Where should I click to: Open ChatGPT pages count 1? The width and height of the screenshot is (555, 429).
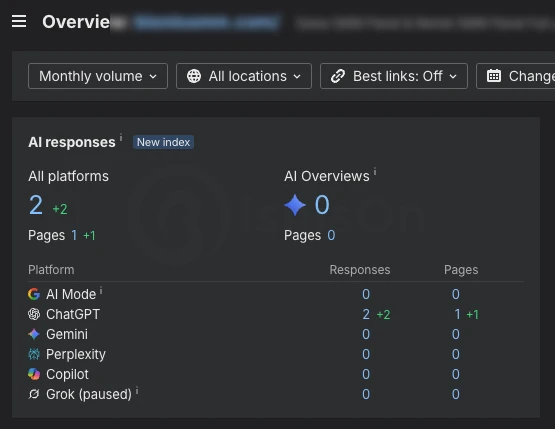pyautogui.click(x=457, y=314)
